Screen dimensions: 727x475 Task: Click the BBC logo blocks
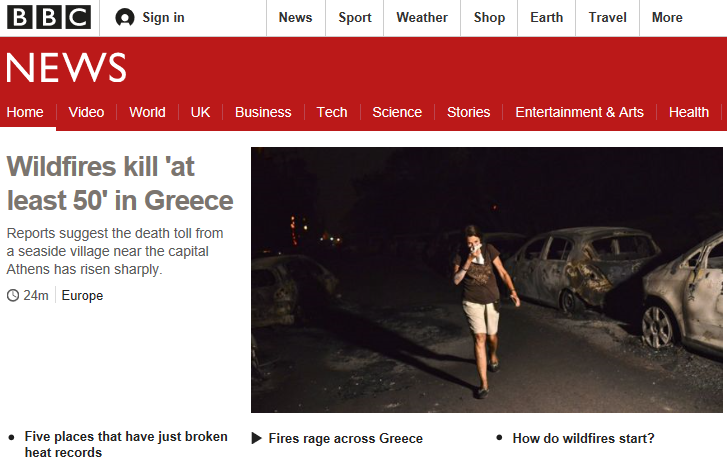[48, 17]
